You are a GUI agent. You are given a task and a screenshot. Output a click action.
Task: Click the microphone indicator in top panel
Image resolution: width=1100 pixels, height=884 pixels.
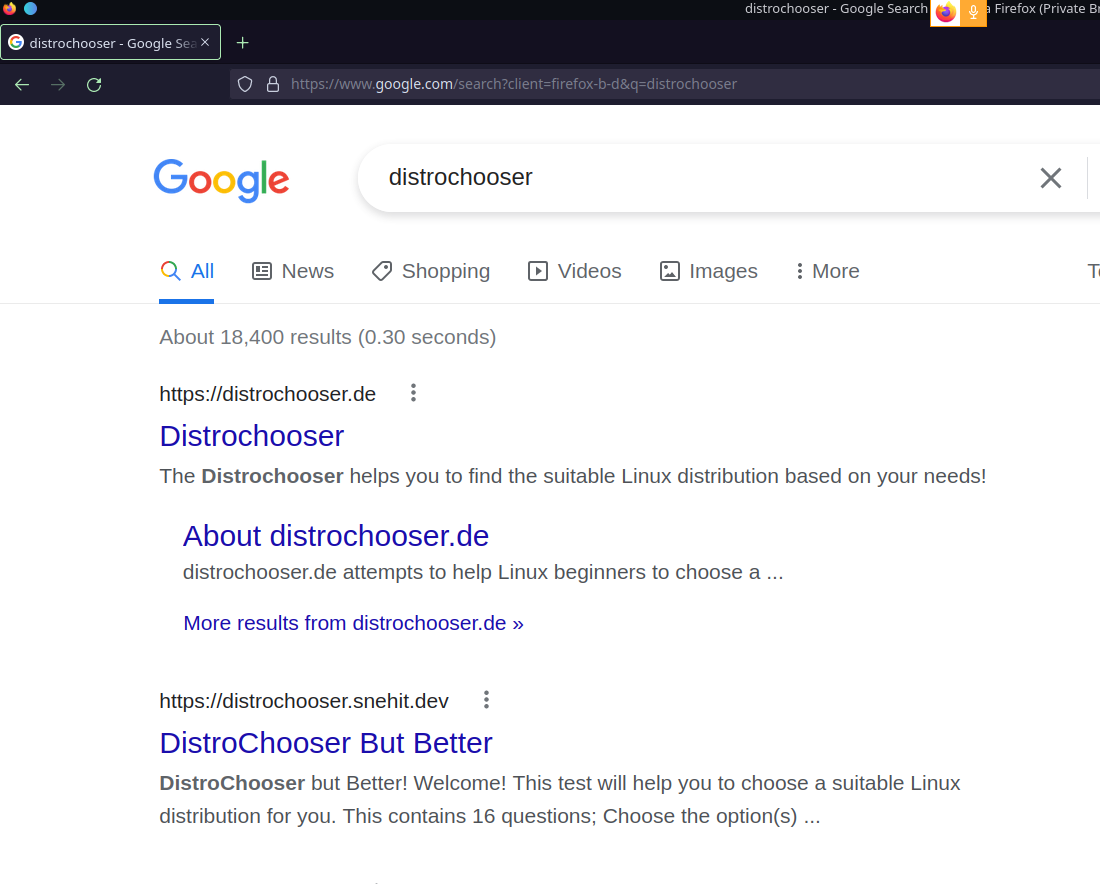[973, 12]
